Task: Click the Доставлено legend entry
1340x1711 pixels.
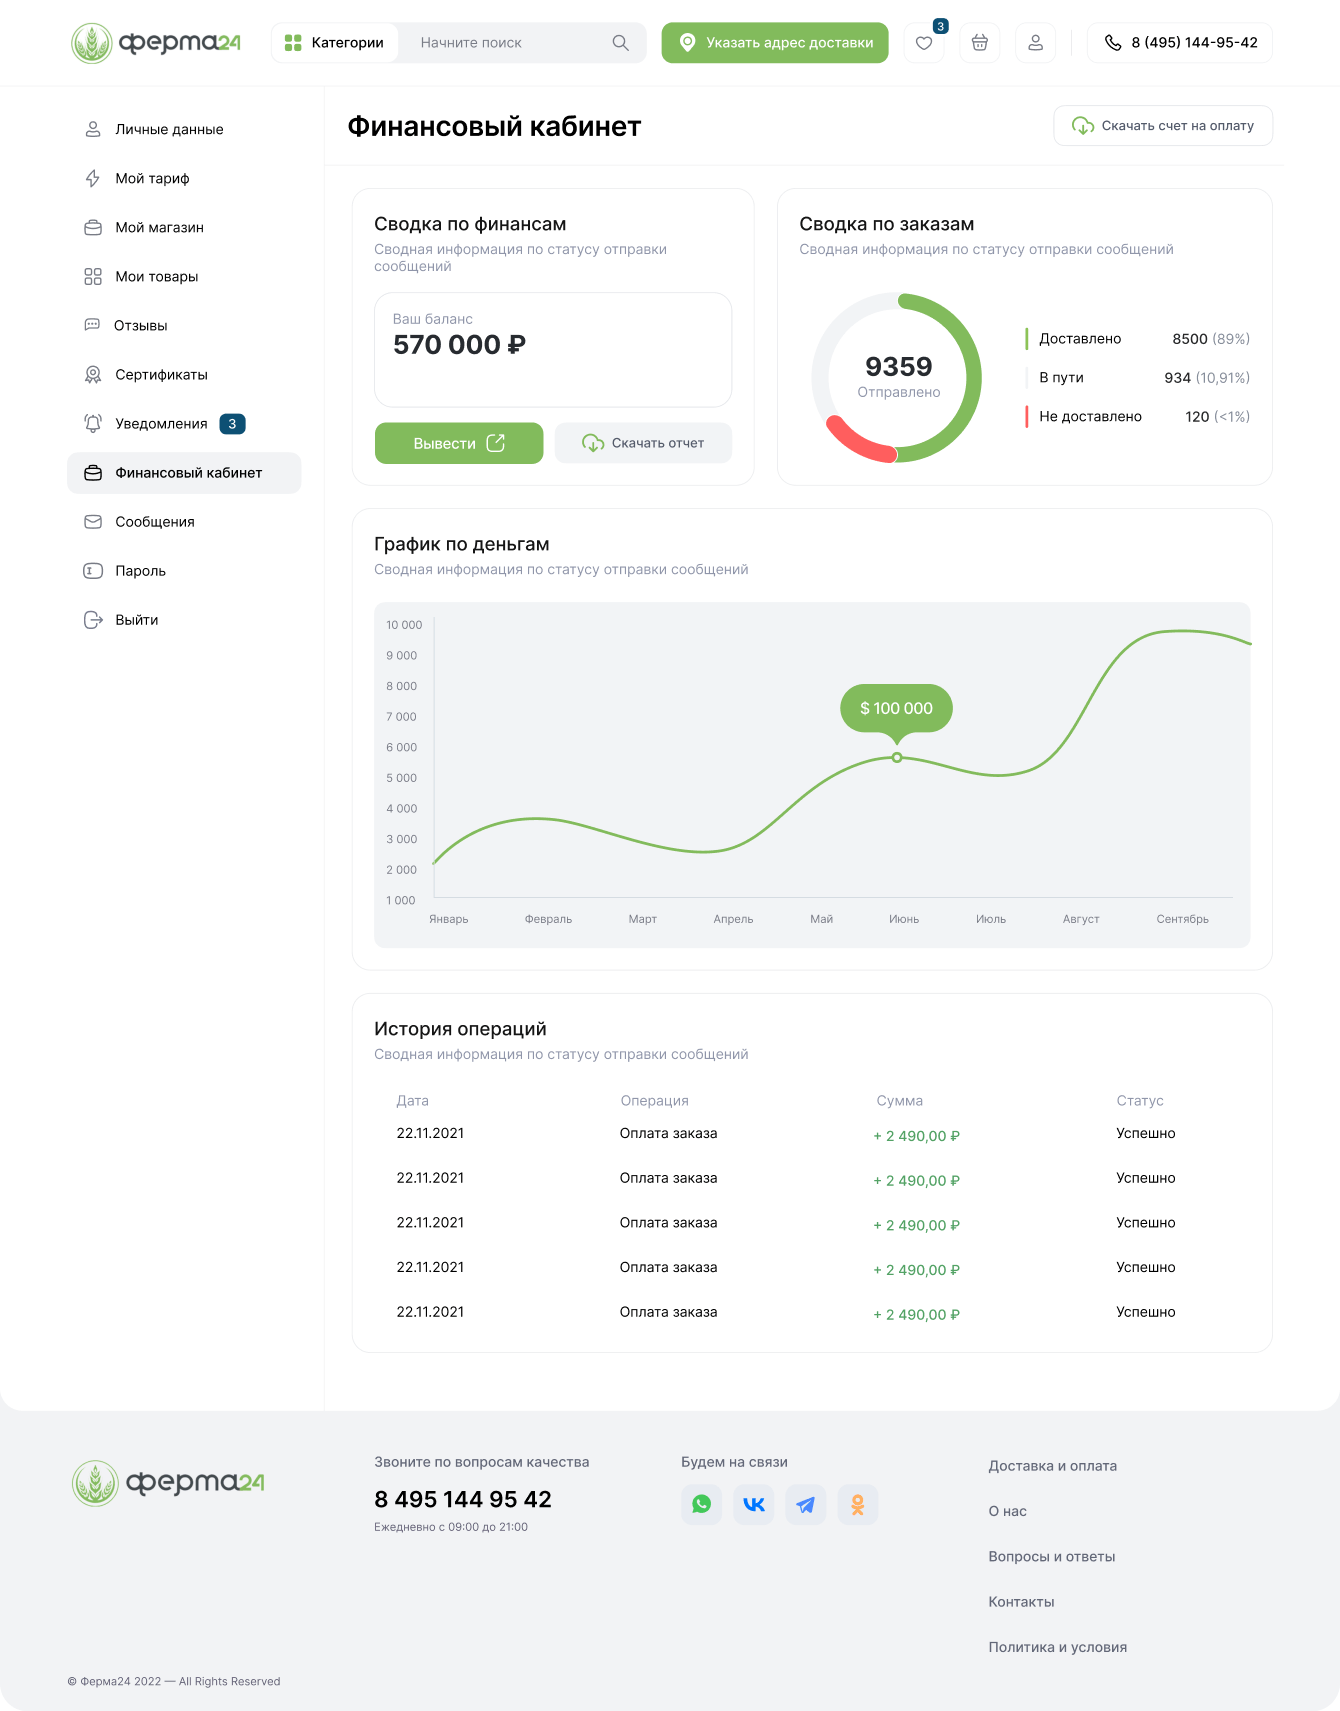Action: 1138,339
